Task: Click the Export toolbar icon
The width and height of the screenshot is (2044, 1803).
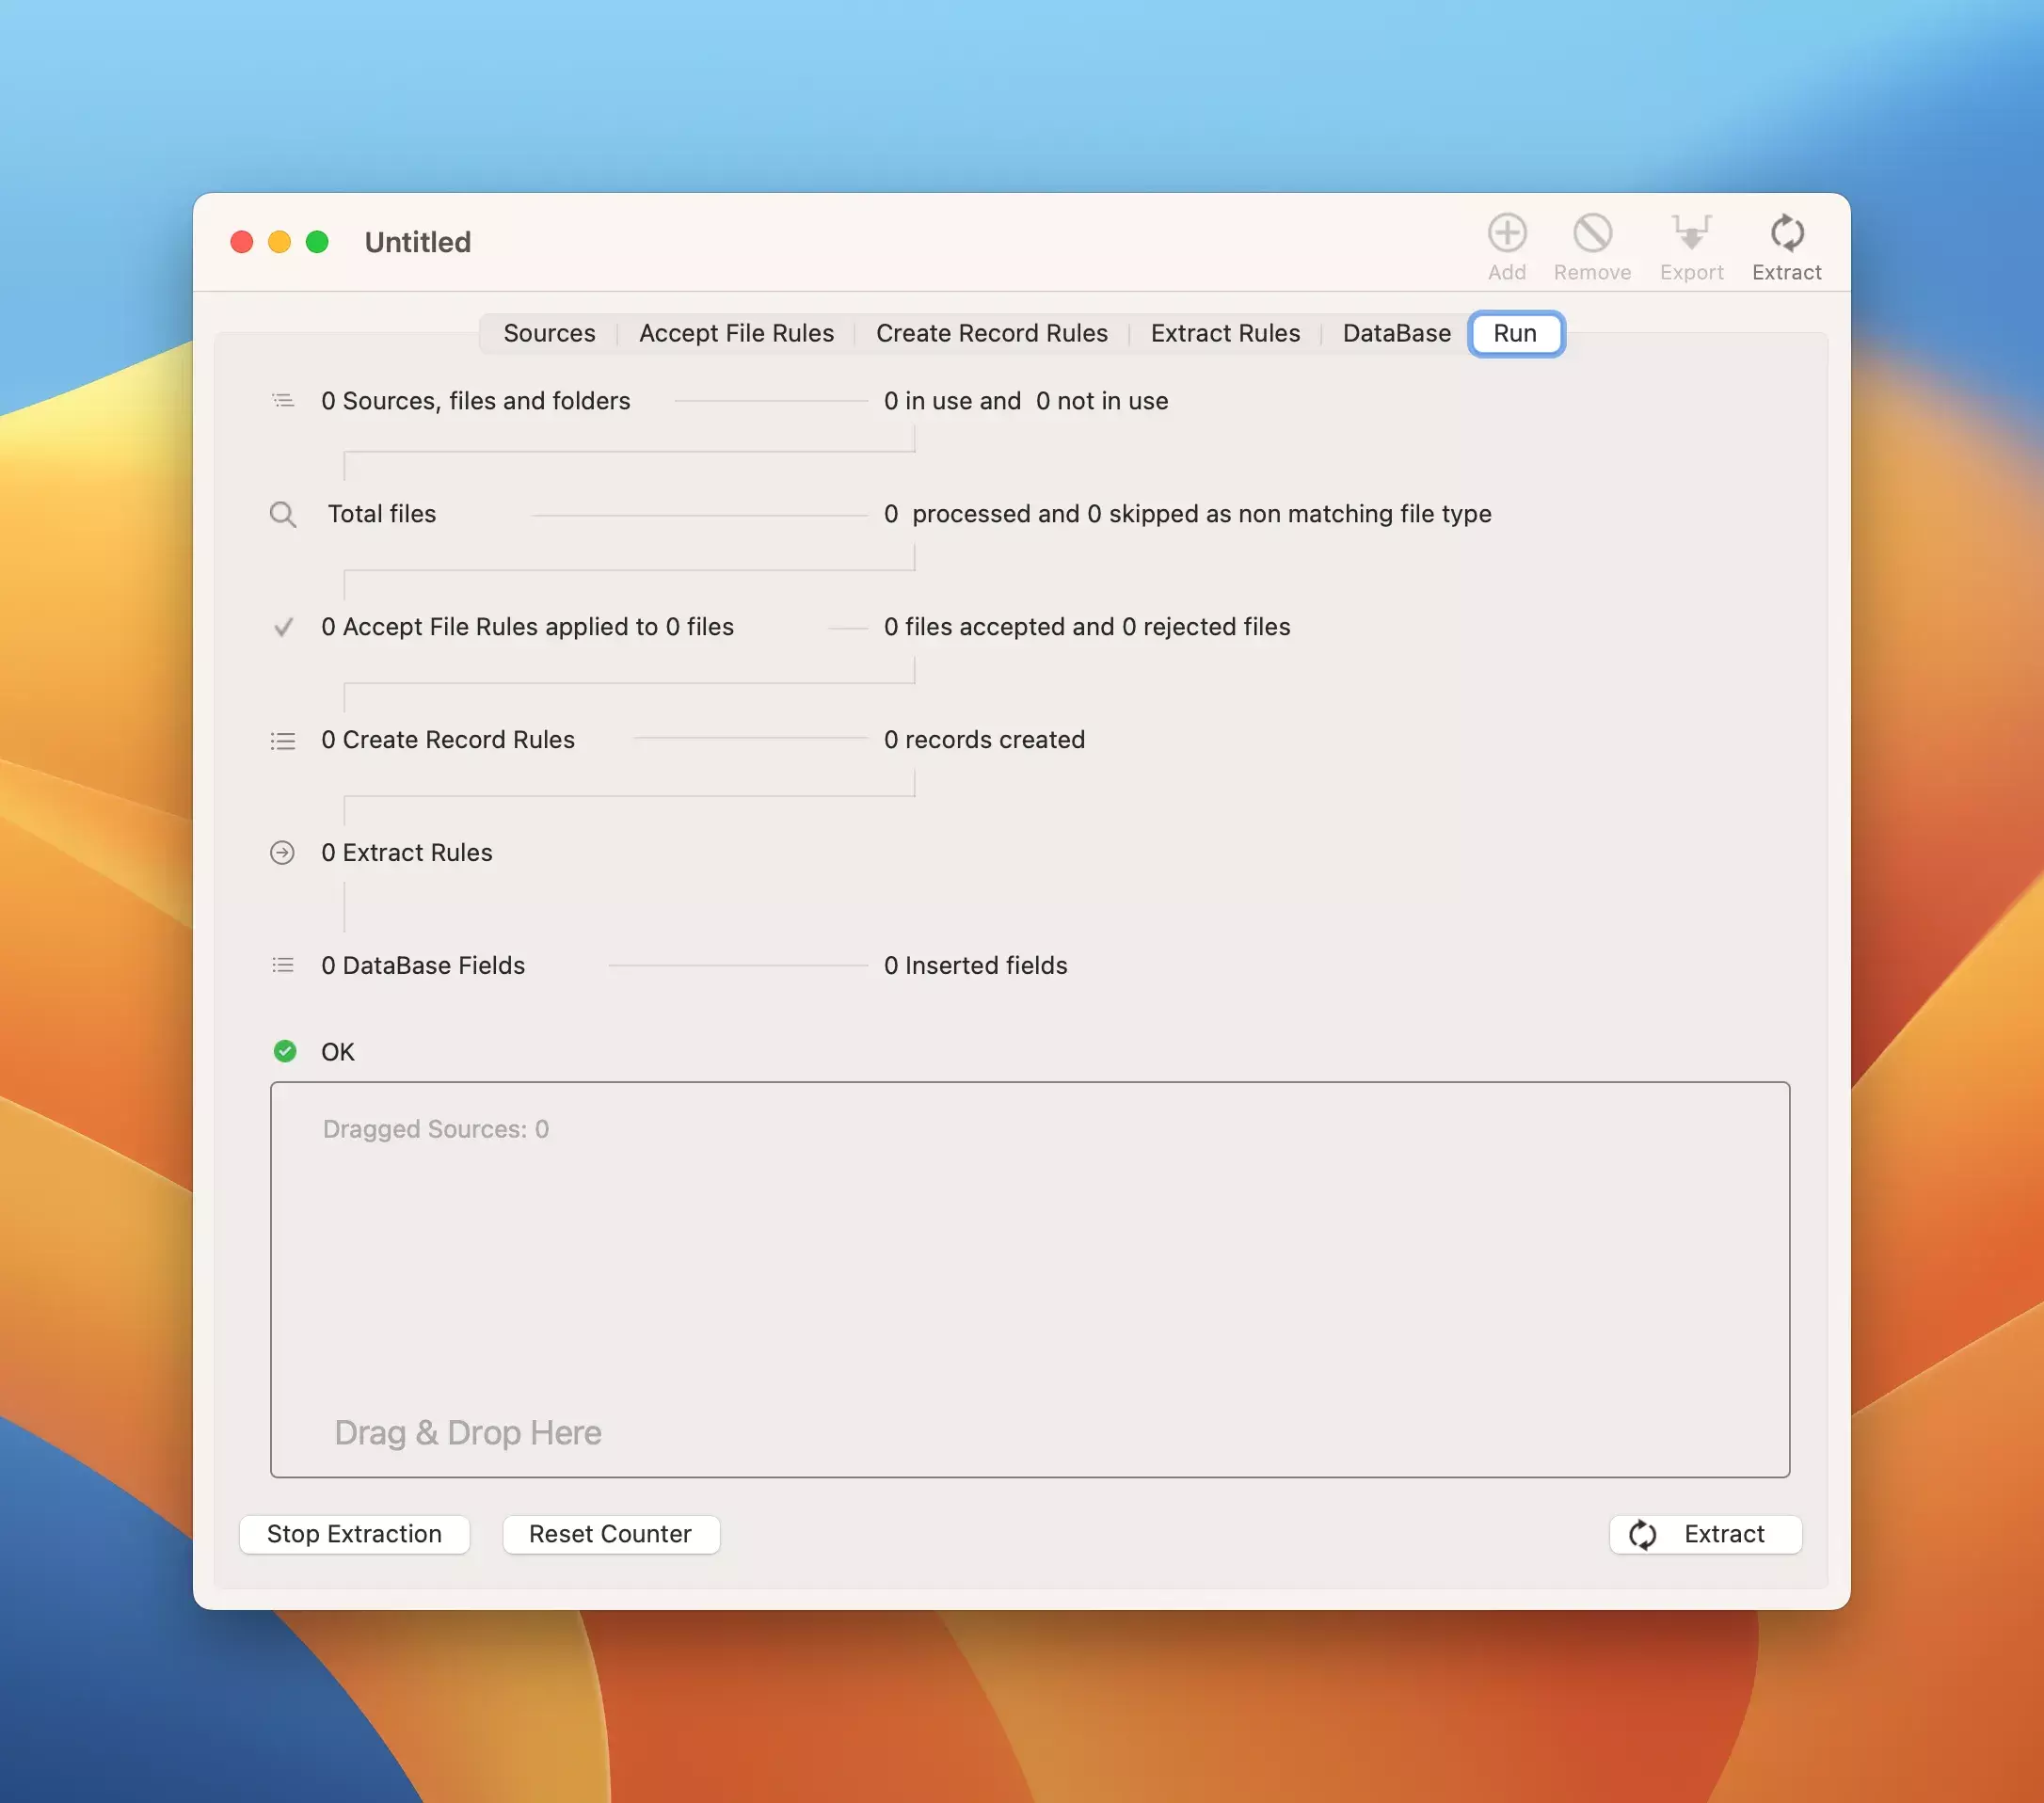Action: click(x=1691, y=234)
